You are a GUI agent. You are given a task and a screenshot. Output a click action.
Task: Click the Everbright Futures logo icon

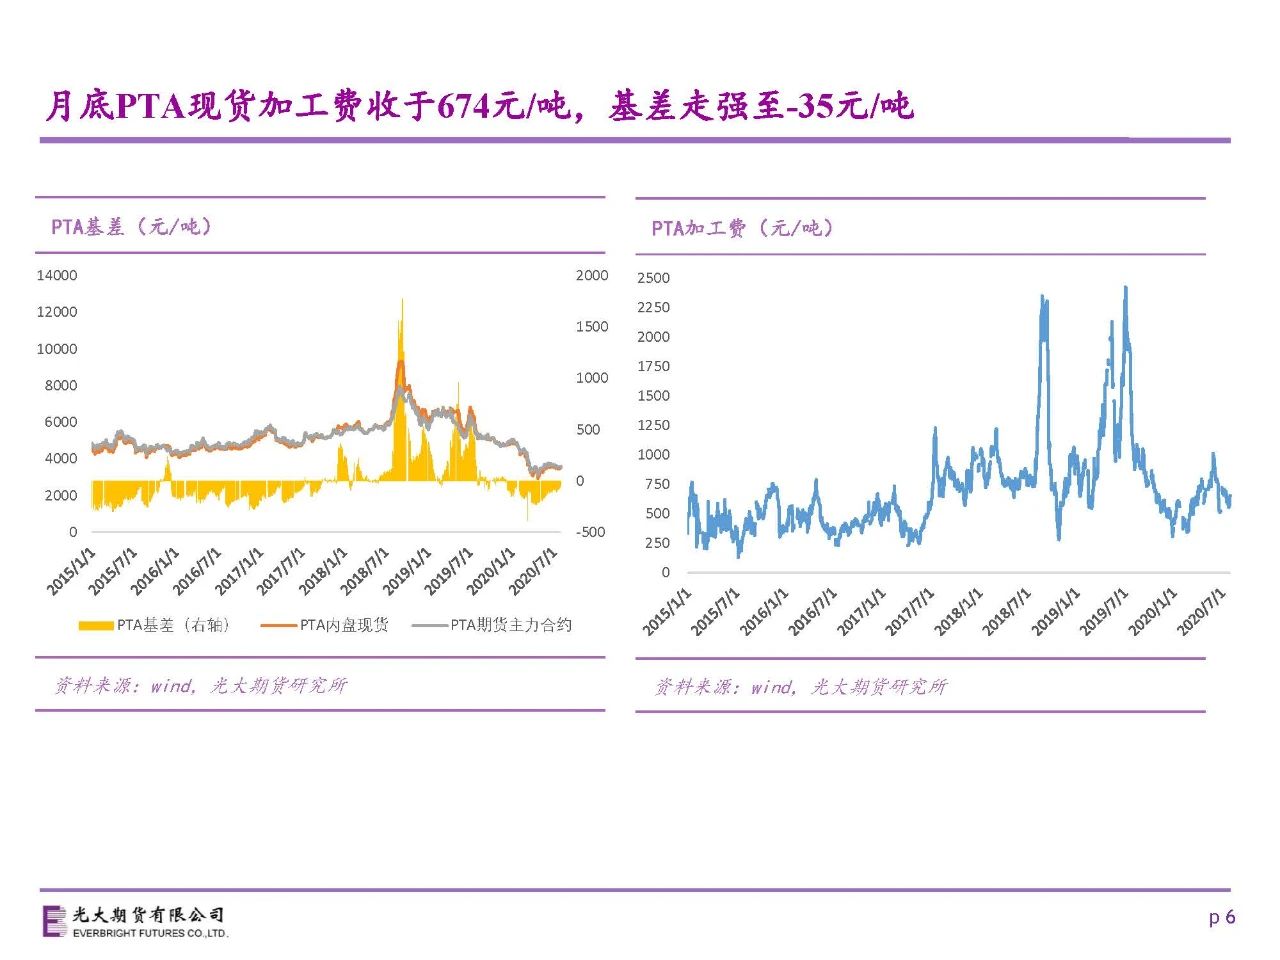(54, 921)
